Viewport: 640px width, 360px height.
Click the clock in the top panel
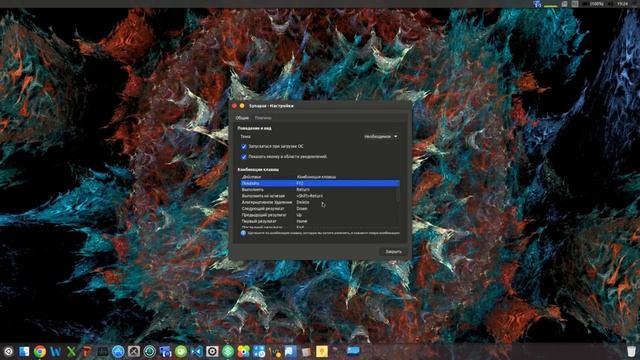(x=622, y=4)
